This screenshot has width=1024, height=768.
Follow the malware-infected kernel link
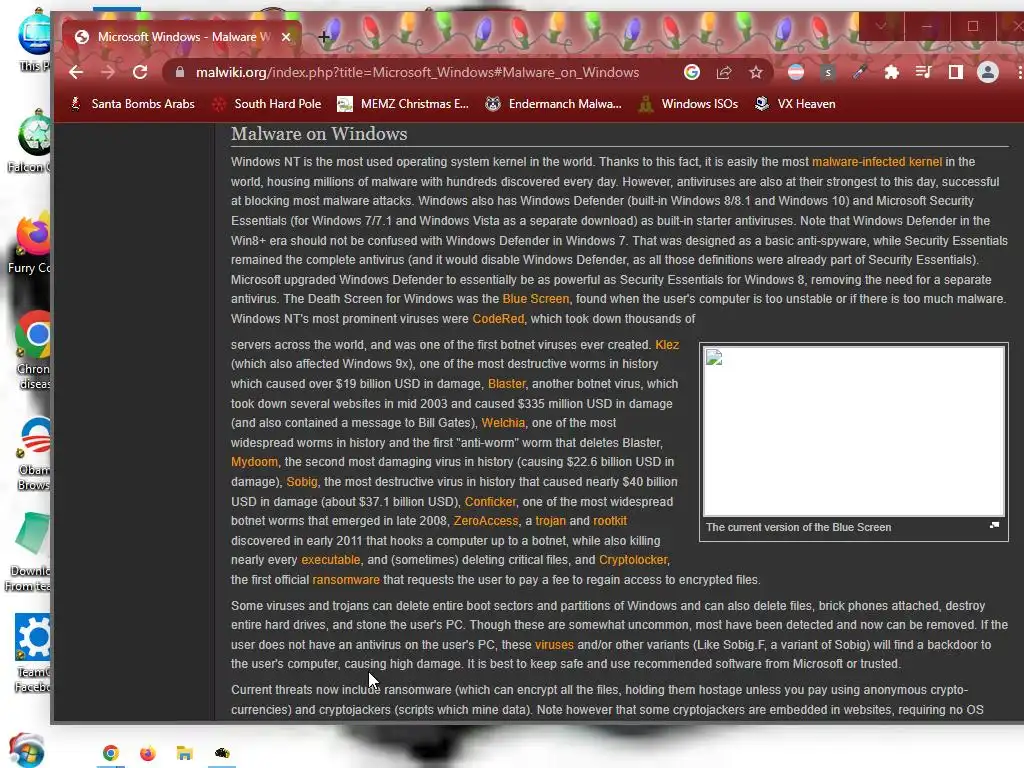876,162
